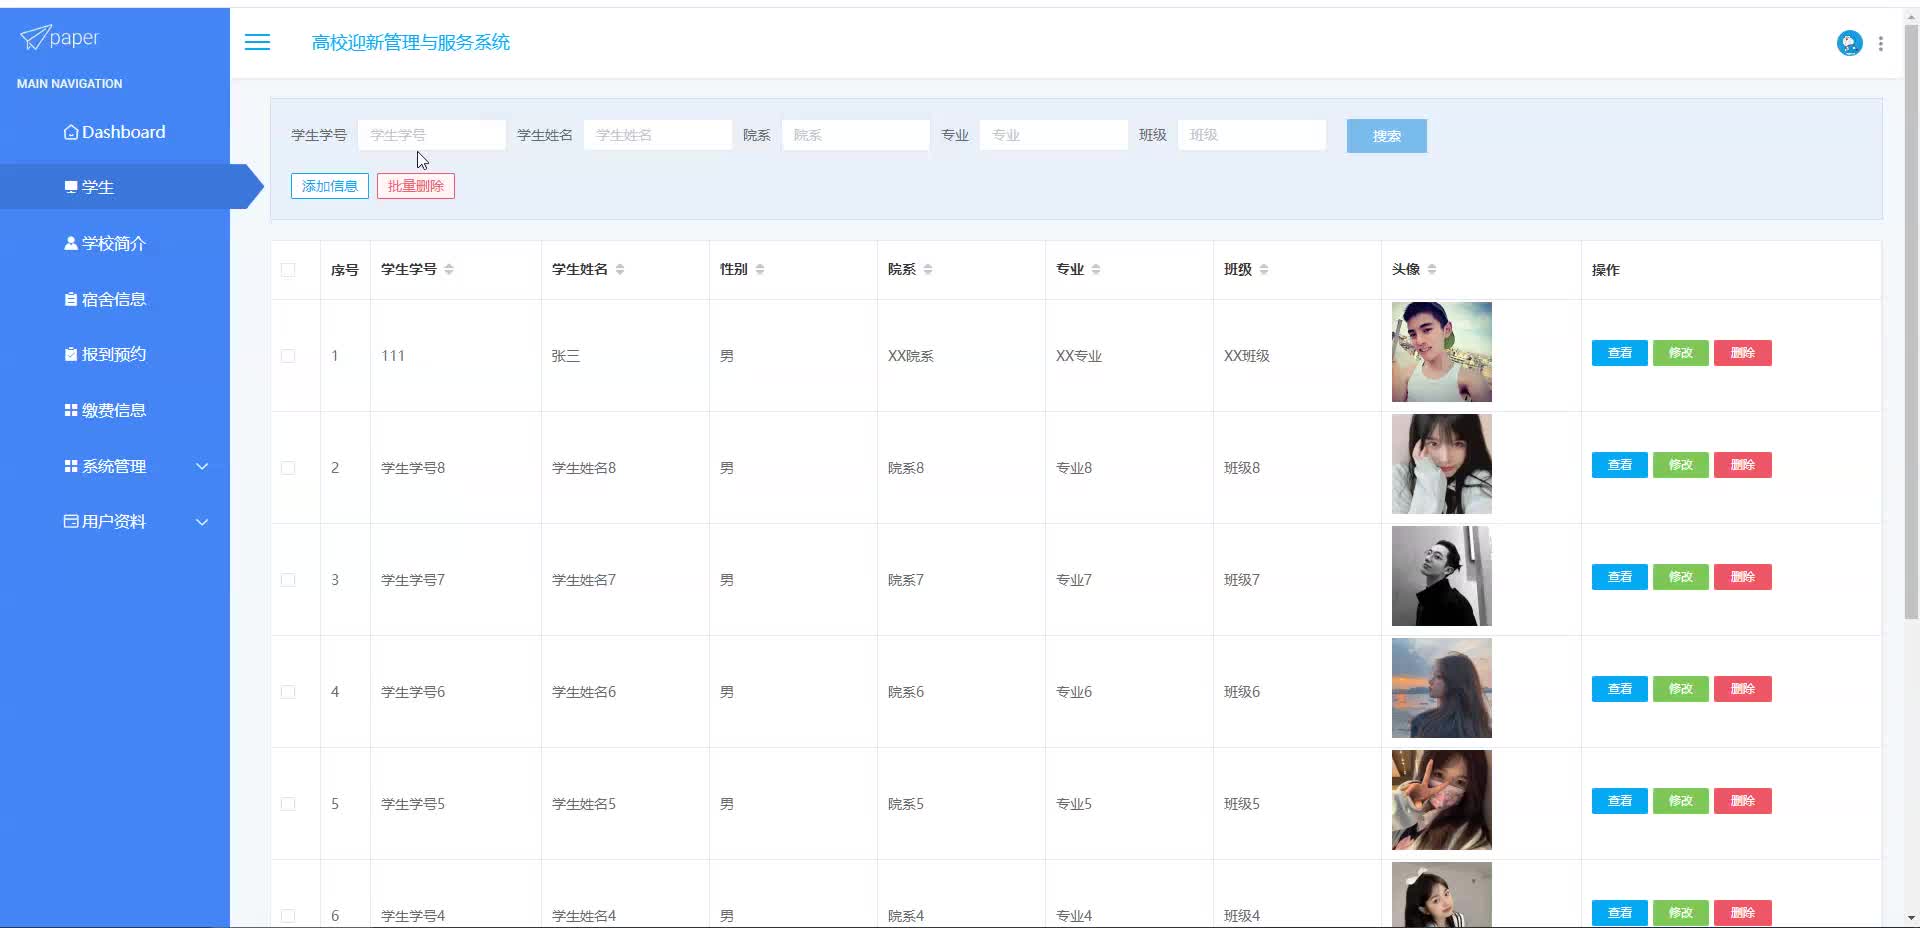Sort by 院系 column arrows
The image size is (1920, 928).
coord(928,269)
